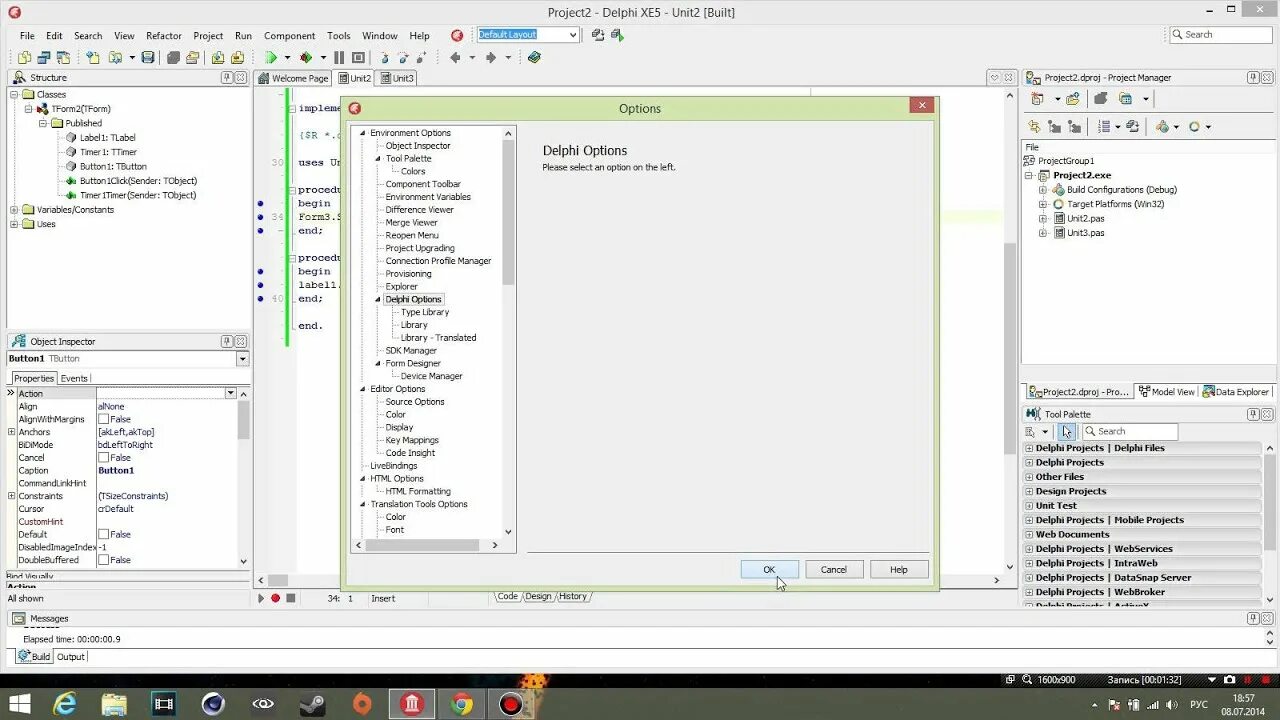Viewport: 1280px width, 720px height.
Task: Click macro record red circle in editor
Action: (x=275, y=598)
